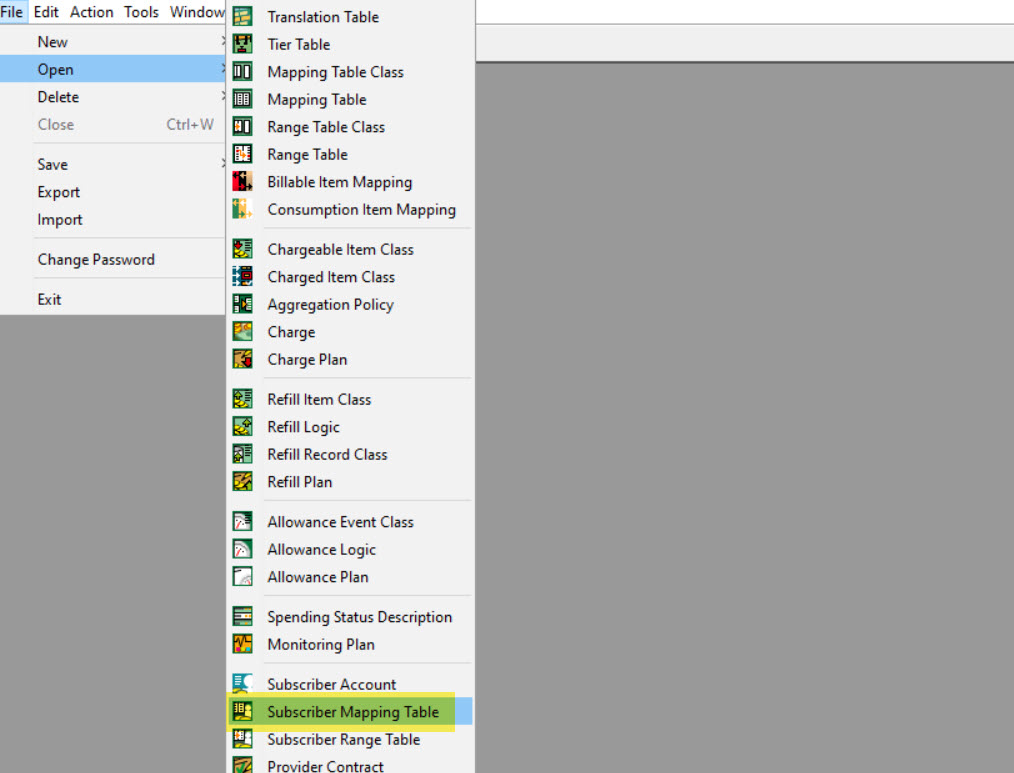The height and width of the screenshot is (773, 1014).
Task: Open the Range Table item
Action: click(x=306, y=154)
